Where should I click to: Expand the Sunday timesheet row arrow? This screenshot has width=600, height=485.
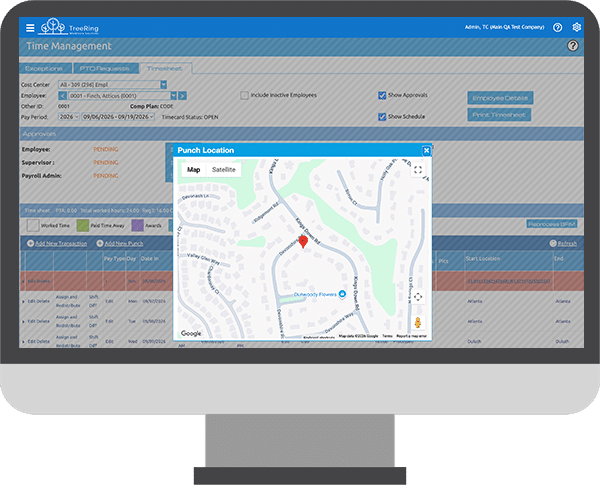coord(23,281)
